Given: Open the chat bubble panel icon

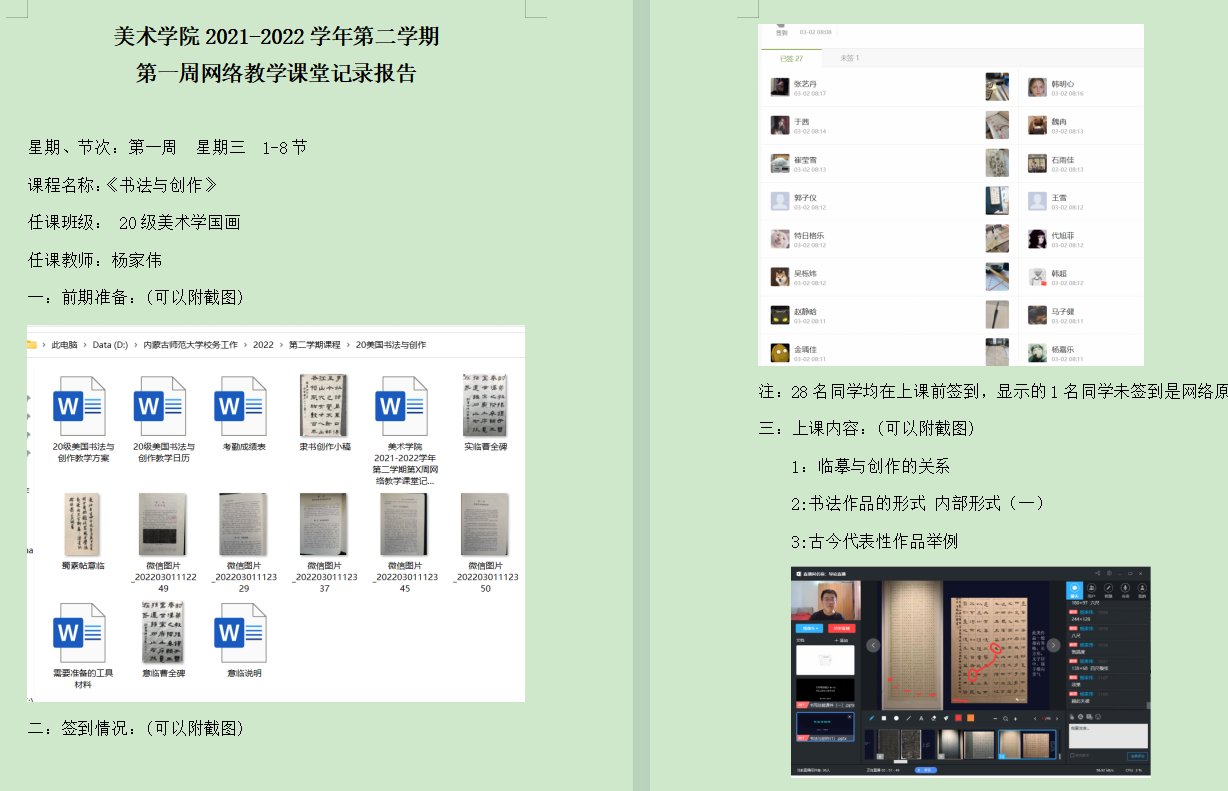Looking at the screenshot, I should pyautogui.click(x=1075, y=590).
